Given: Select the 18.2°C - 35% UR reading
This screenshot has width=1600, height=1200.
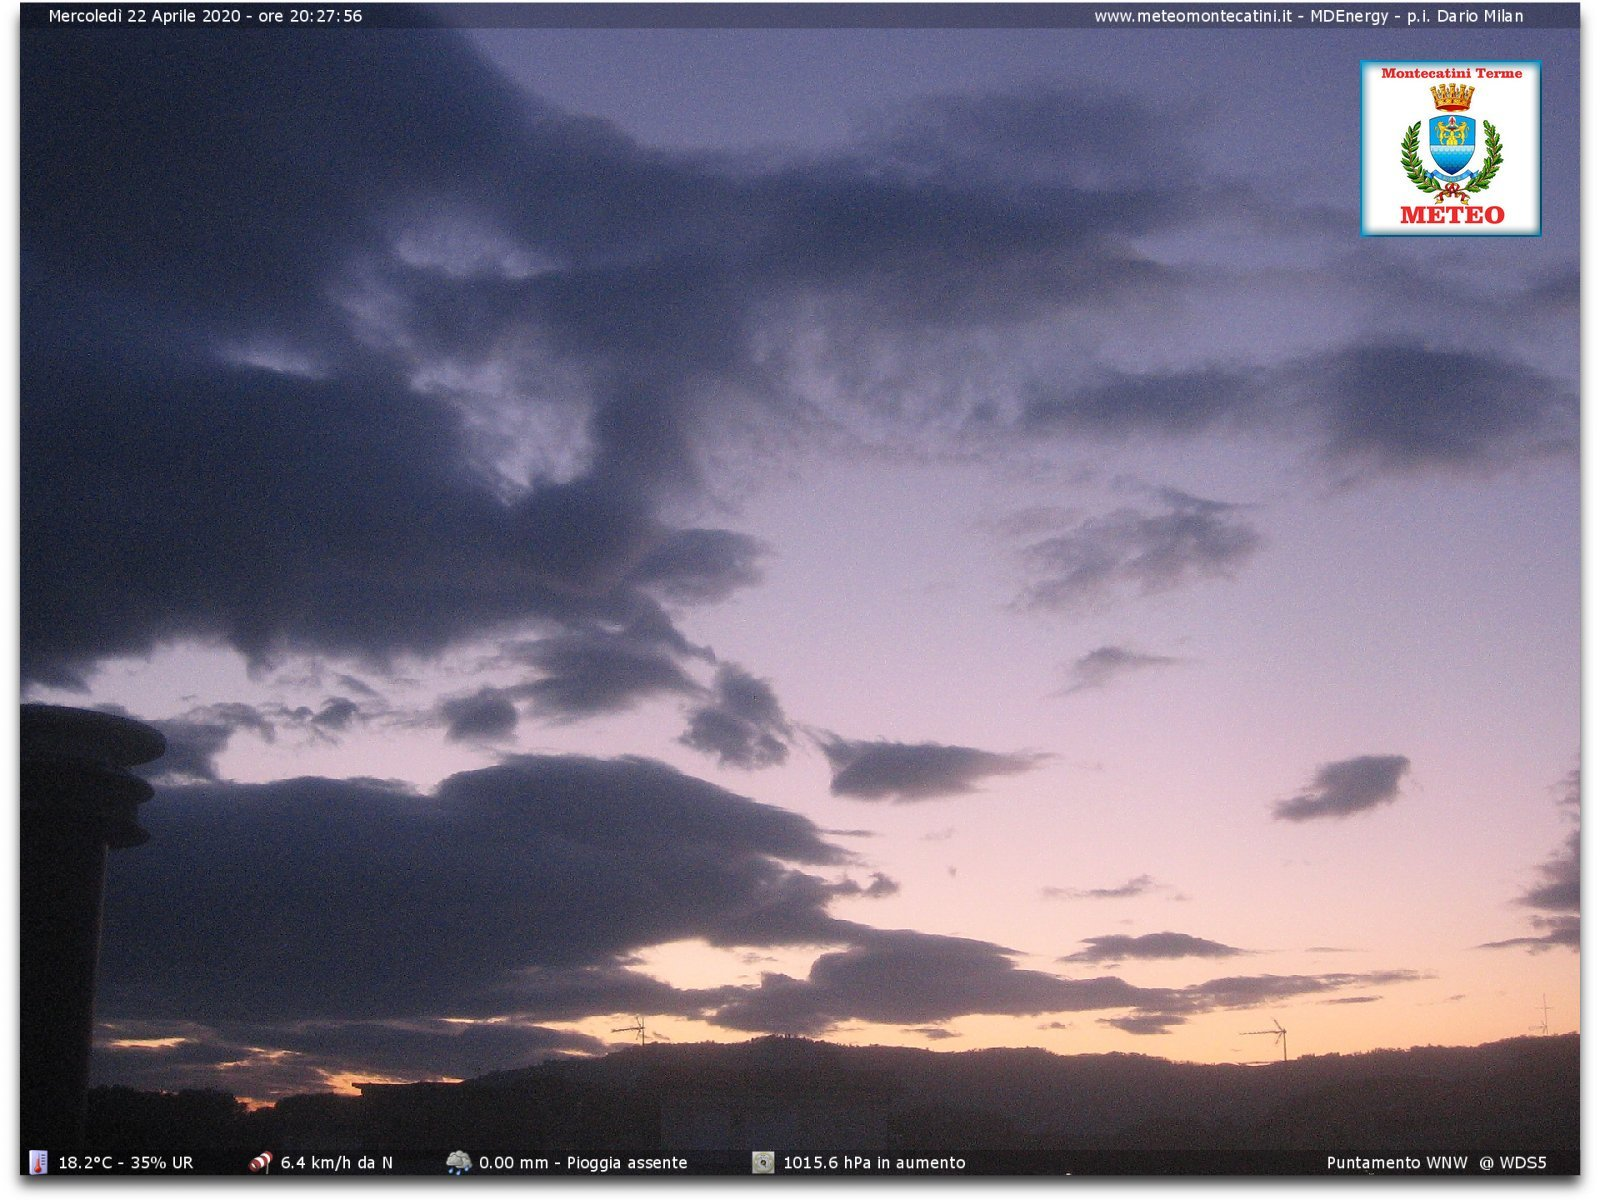Looking at the screenshot, I should [126, 1162].
